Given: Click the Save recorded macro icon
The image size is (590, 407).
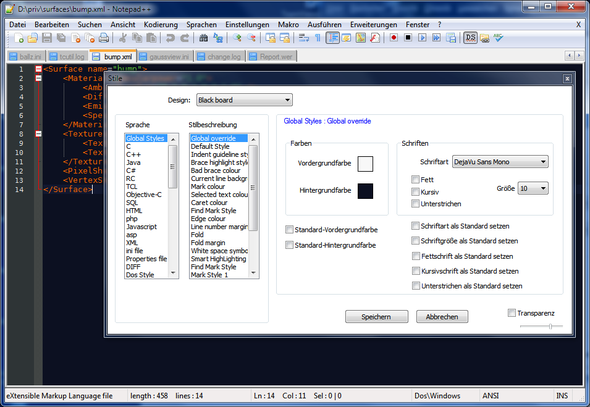Looking at the screenshot, I should (451, 38).
